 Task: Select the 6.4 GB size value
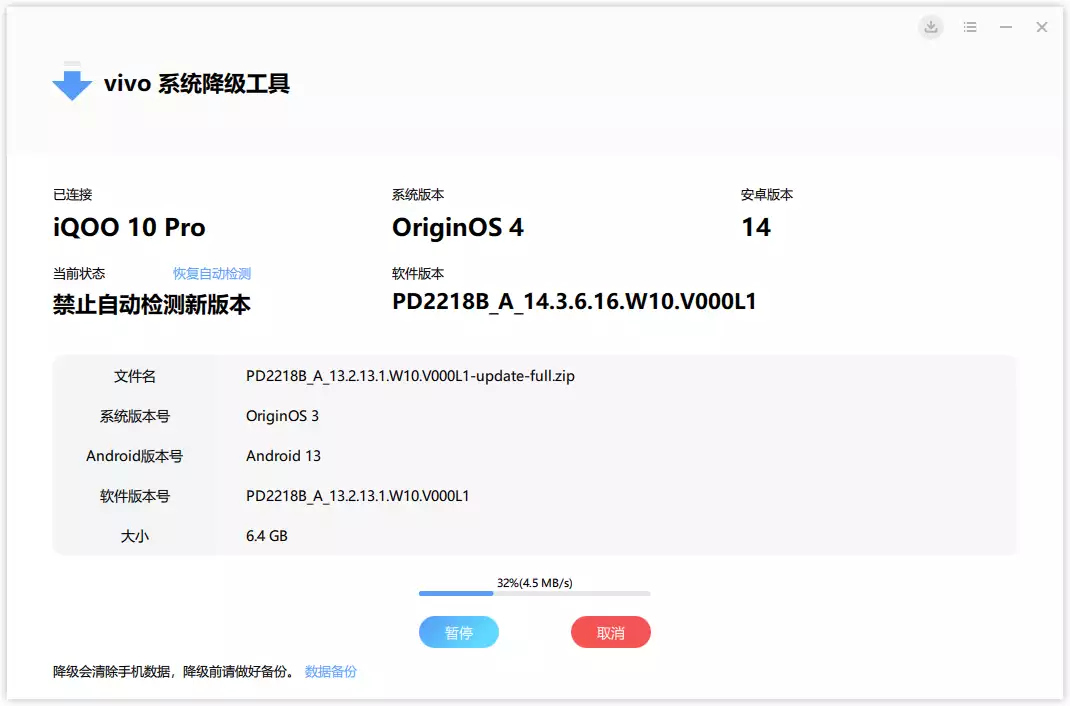266,536
